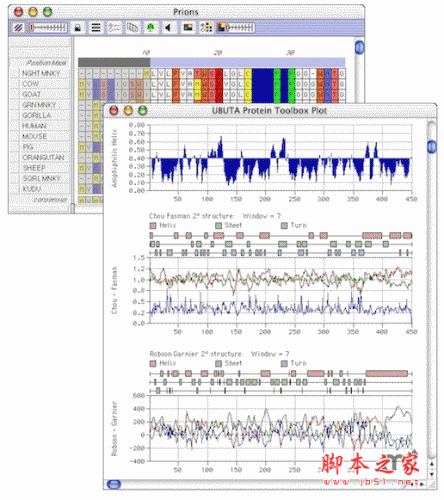Click the vertical scrollbar thumb in Prions window
The height and width of the screenshot is (500, 444).
[359, 47]
